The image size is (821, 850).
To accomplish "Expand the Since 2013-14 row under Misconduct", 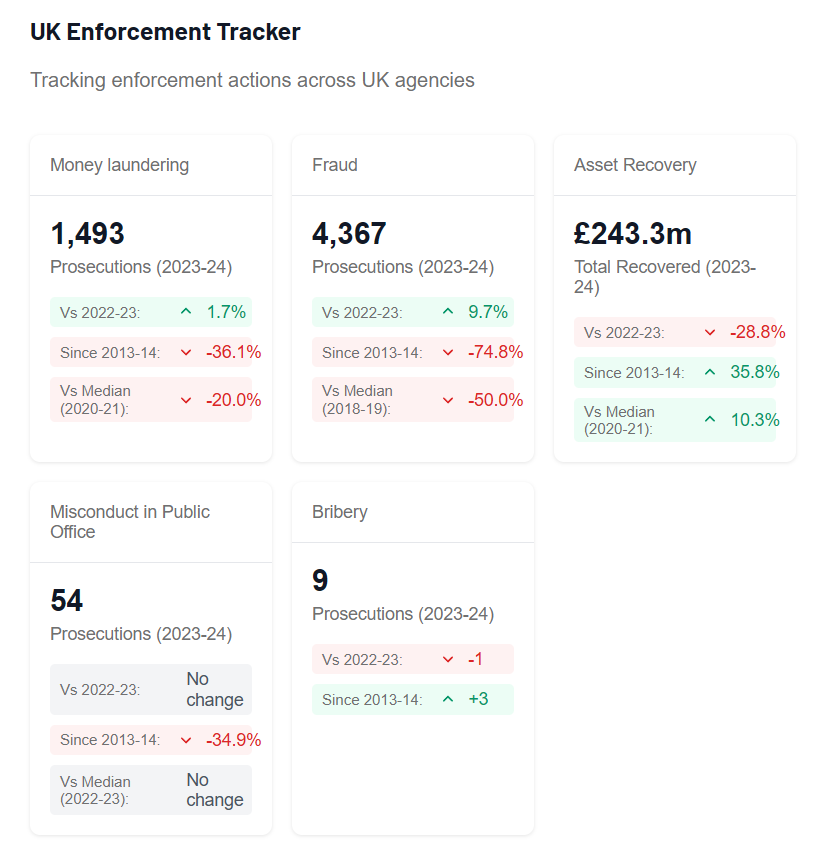I will (150, 739).
